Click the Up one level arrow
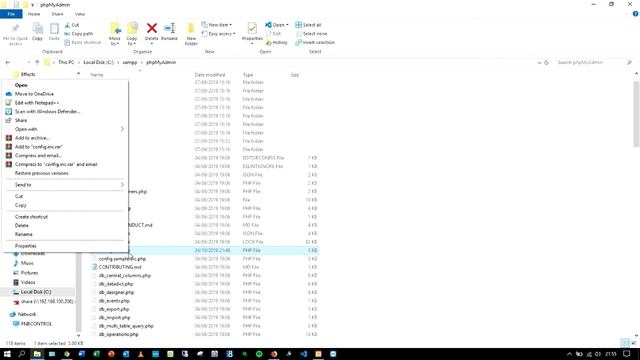This screenshot has height=360, width=640. point(37,62)
